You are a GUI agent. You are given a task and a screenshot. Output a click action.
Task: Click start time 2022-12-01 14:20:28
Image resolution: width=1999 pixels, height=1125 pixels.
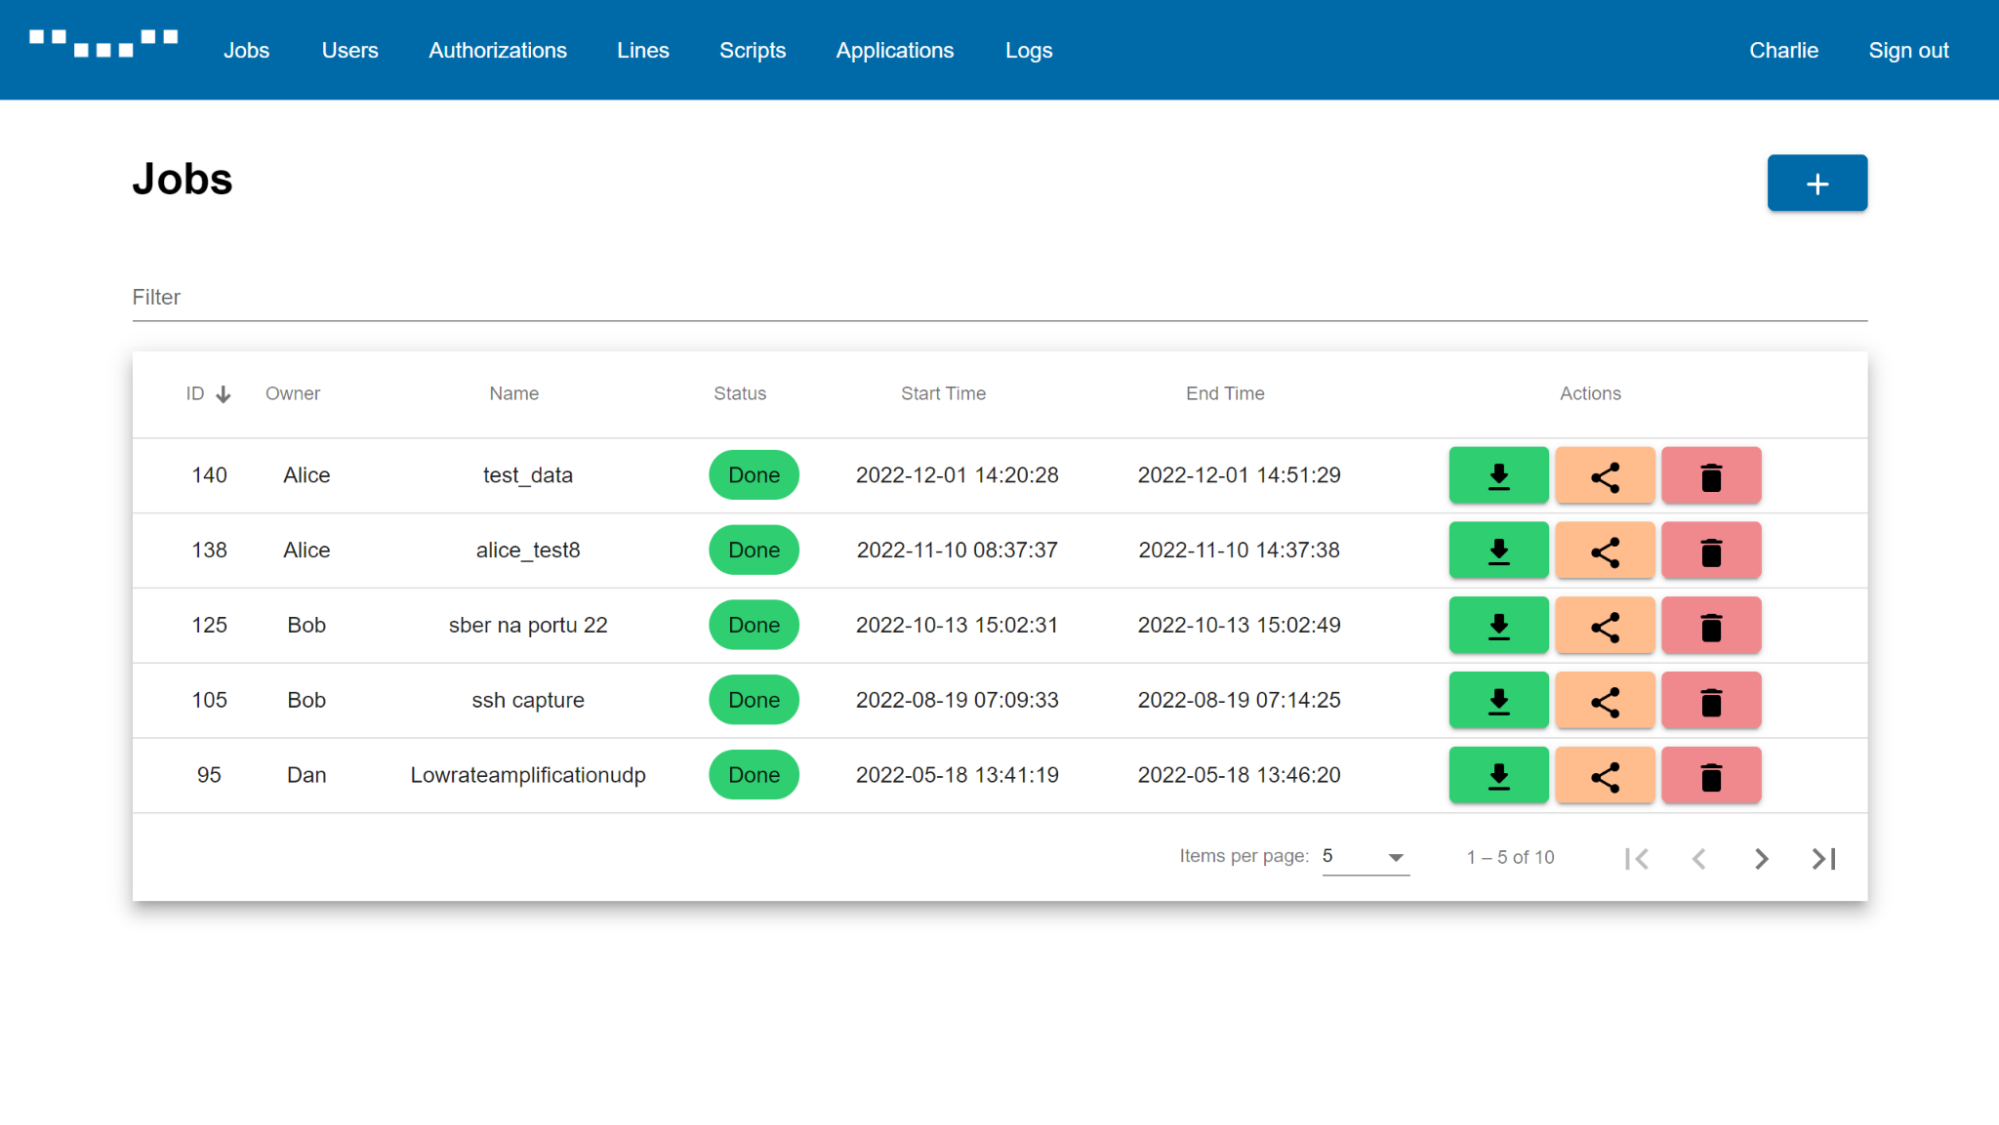956,475
